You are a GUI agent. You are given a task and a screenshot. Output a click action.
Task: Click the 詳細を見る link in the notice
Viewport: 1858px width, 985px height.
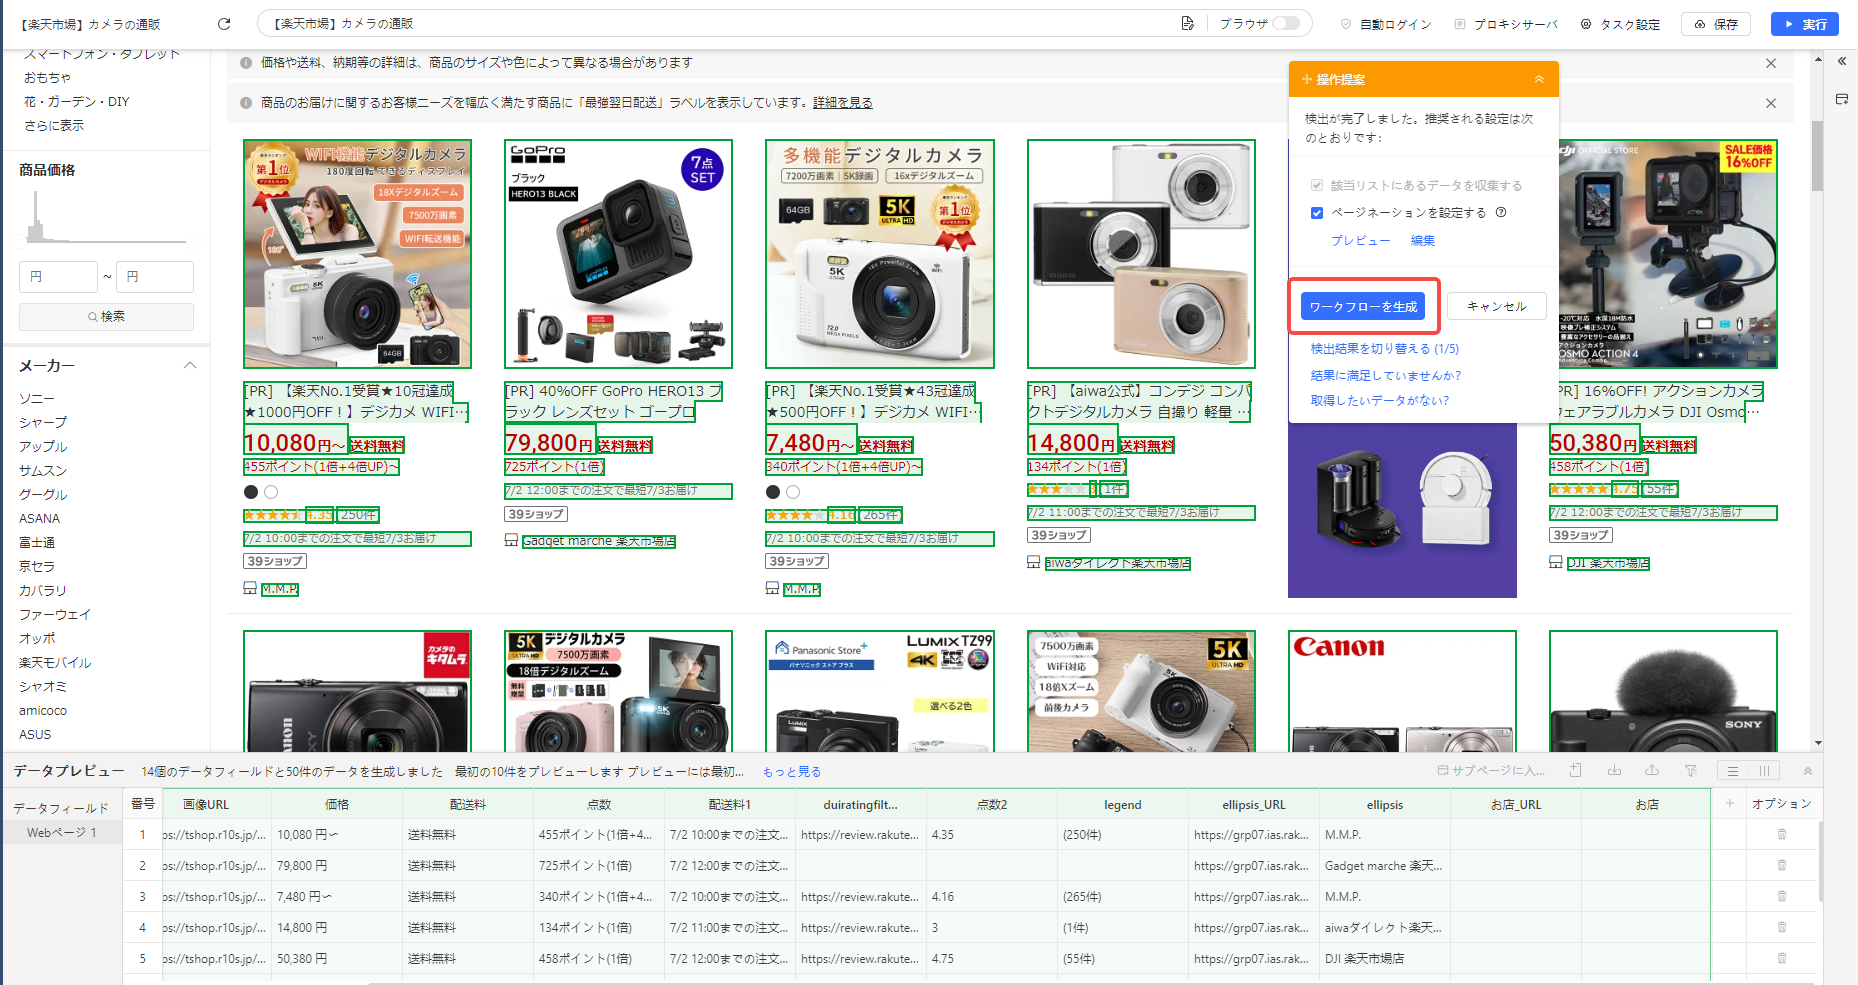842,103
